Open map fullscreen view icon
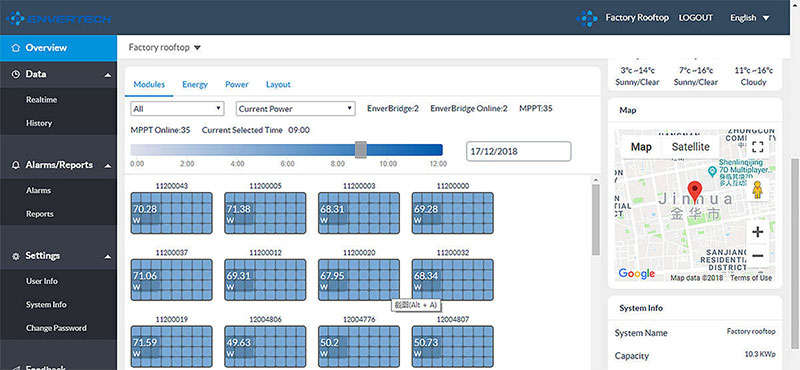 758,147
